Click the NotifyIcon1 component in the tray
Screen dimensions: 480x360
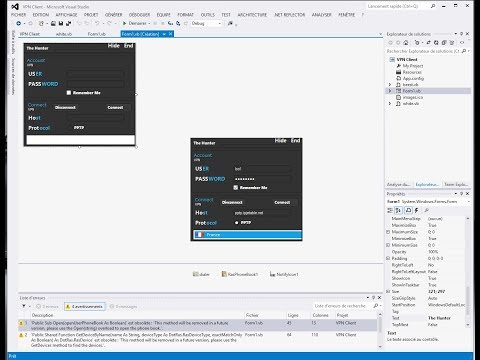point(284,274)
